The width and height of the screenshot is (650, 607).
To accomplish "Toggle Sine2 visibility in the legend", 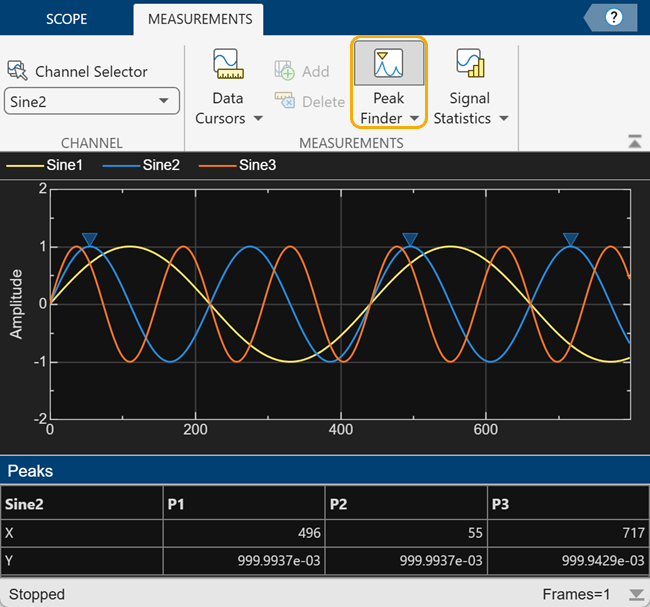I will point(141,165).
